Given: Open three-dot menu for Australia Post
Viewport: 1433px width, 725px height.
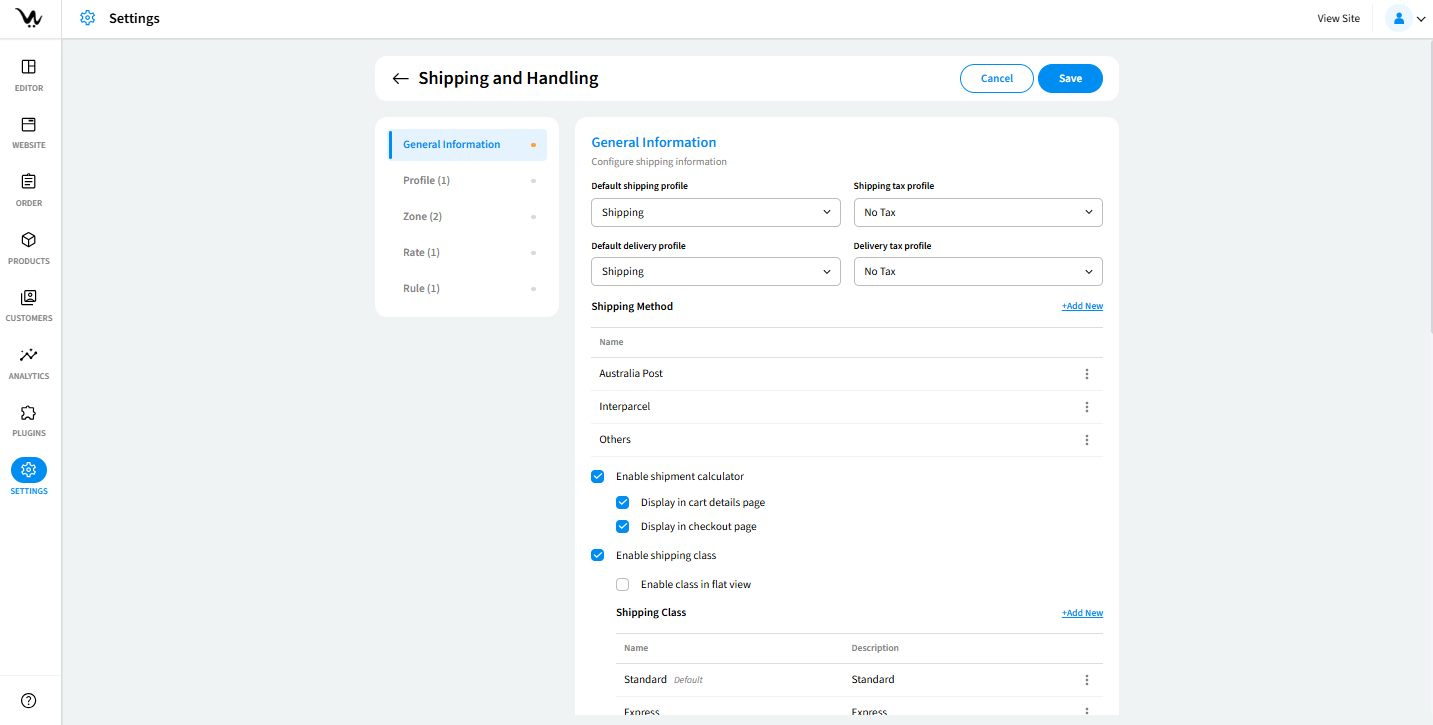Looking at the screenshot, I should (x=1087, y=374).
